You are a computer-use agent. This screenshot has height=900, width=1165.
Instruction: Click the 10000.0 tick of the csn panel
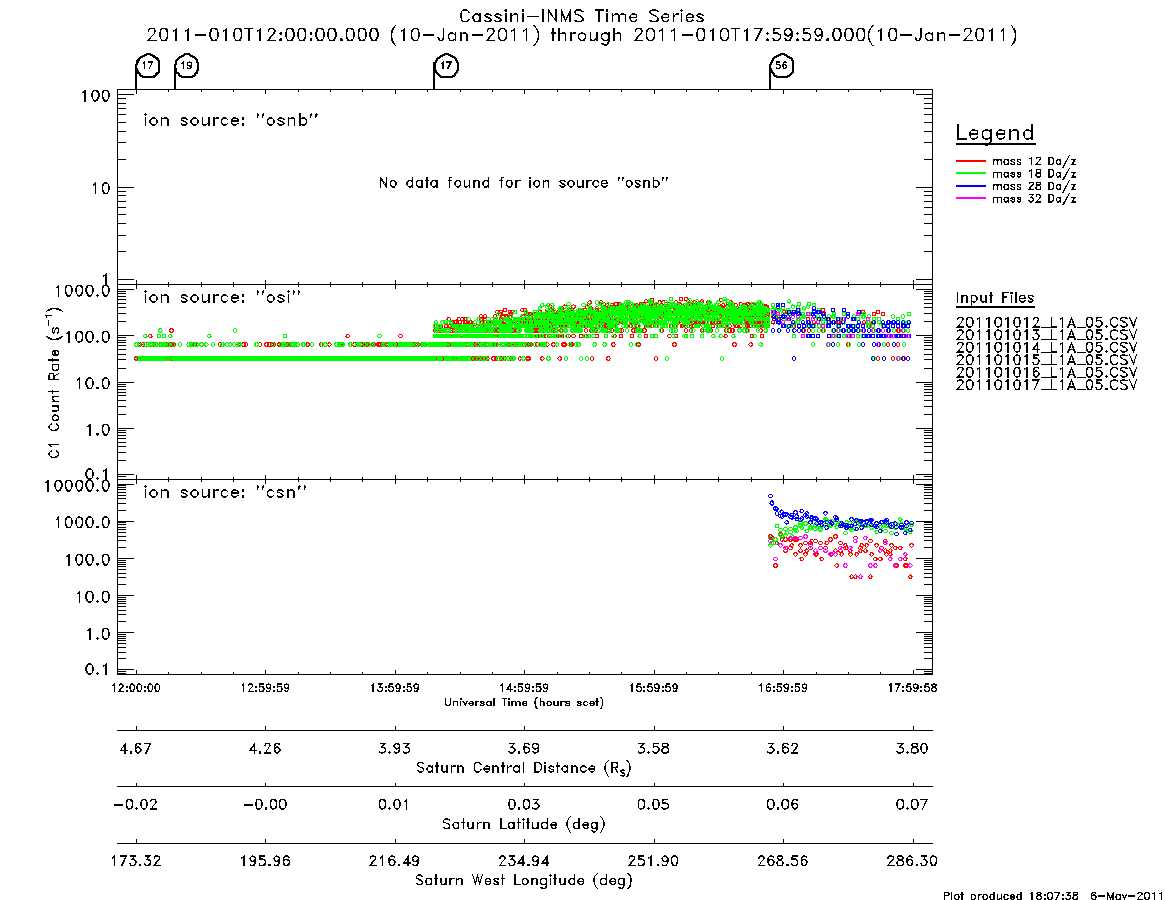77,486
